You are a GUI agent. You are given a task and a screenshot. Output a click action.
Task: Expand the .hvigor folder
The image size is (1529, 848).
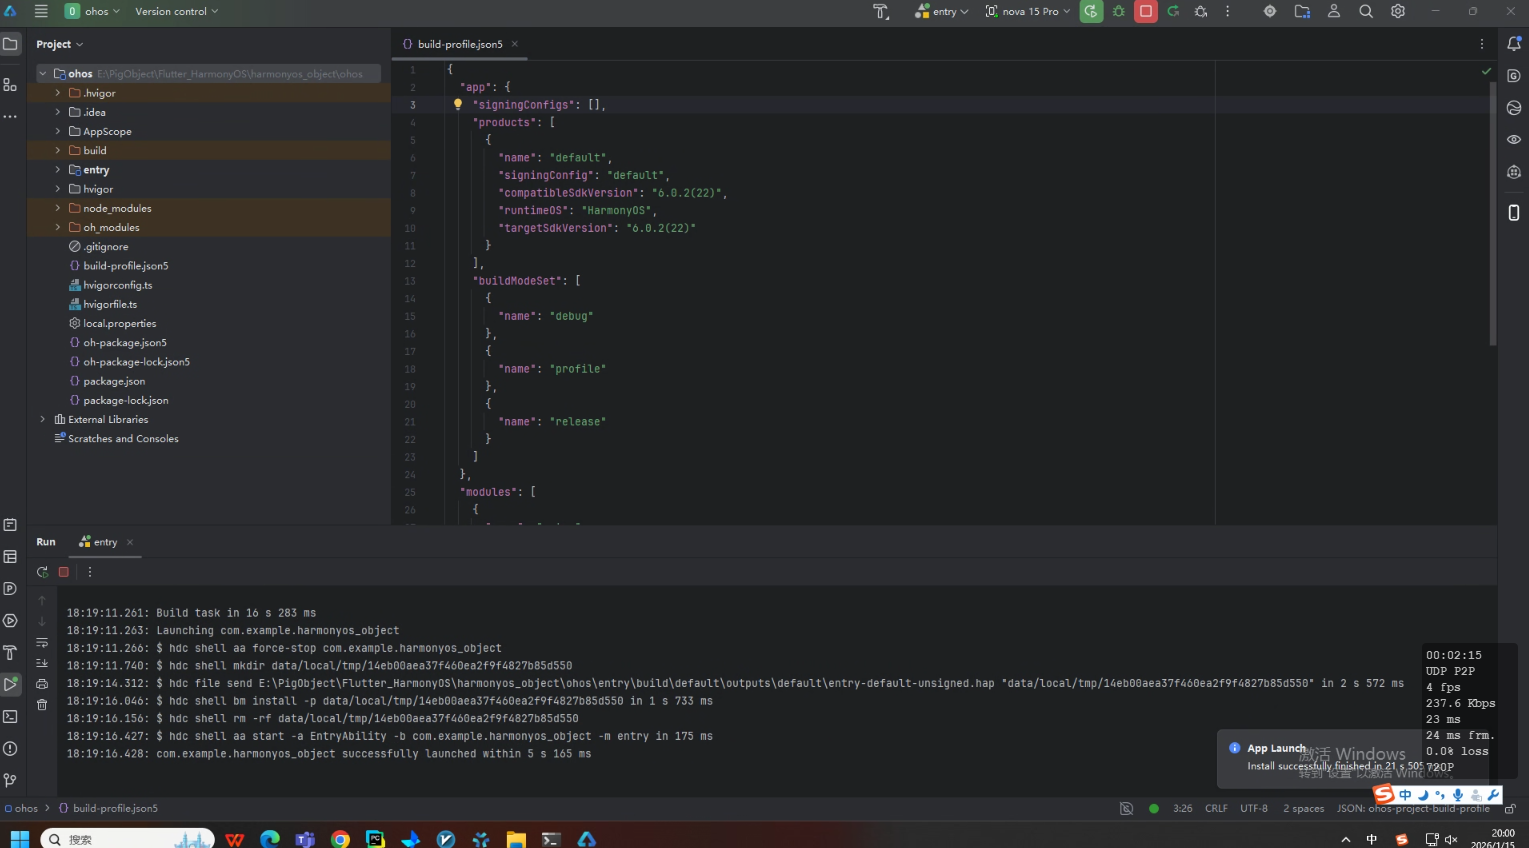[x=58, y=93]
